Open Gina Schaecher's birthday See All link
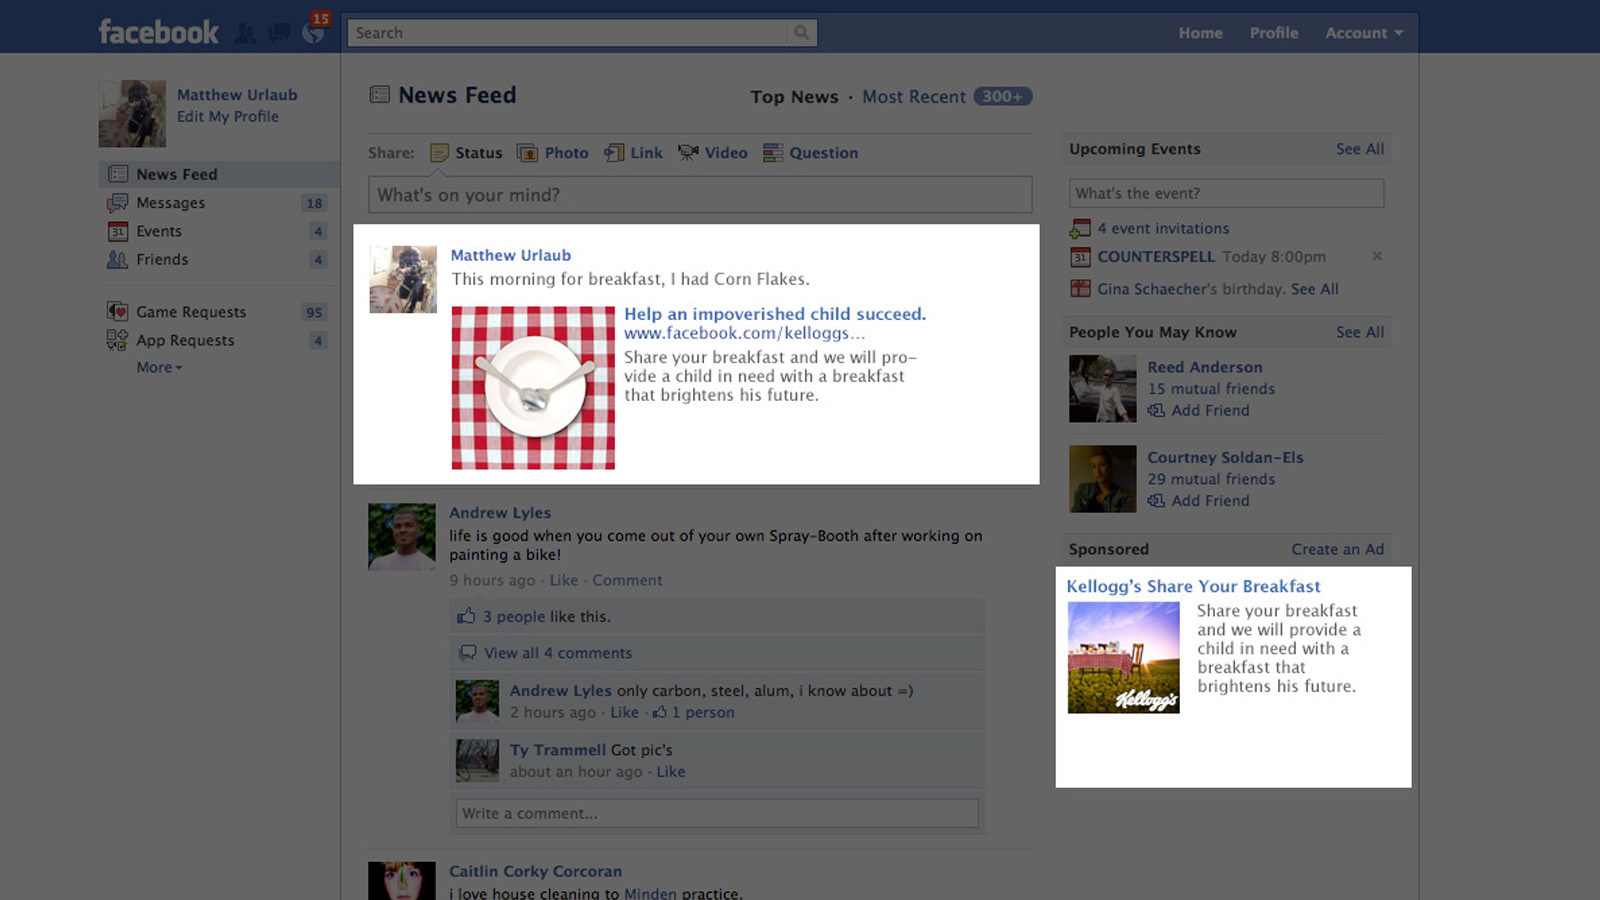This screenshot has width=1600, height=900. pos(1314,289)
